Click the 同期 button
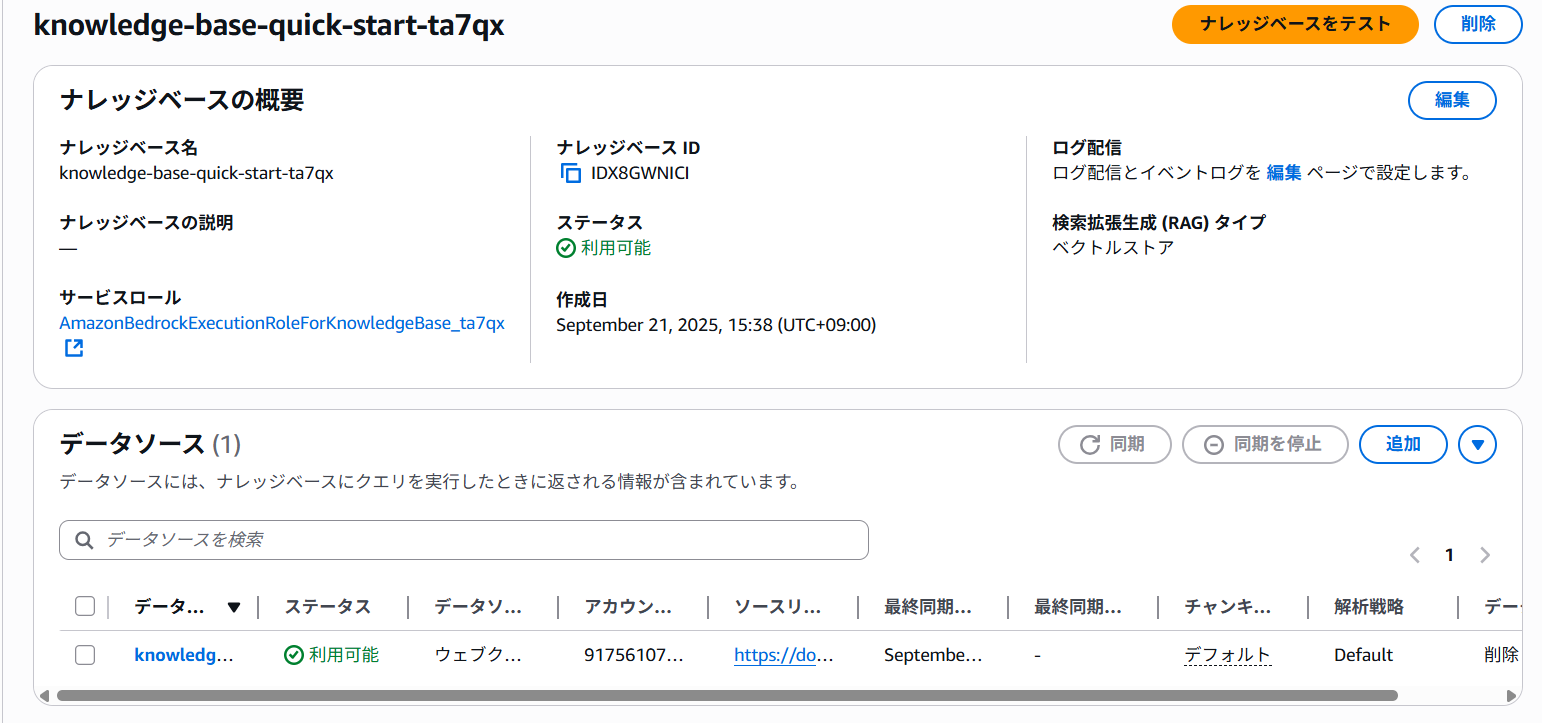Viewport: 1542px width, 723px height. 1114,445
